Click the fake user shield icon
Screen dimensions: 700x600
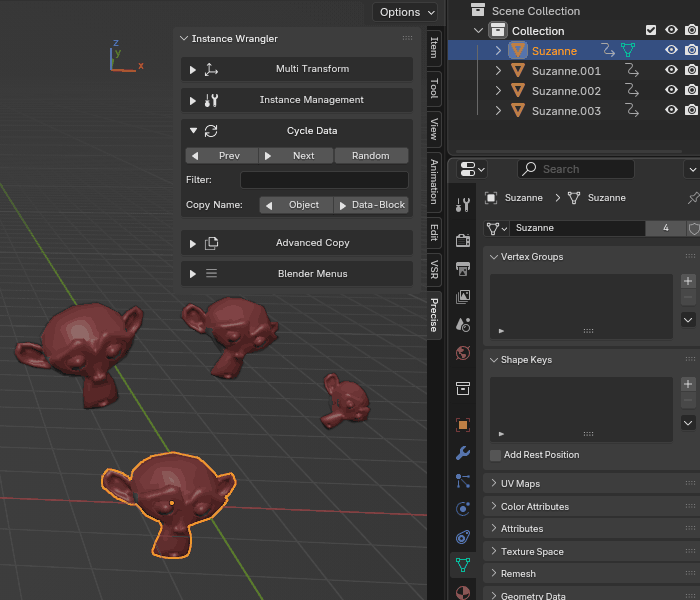pos(693,229)
